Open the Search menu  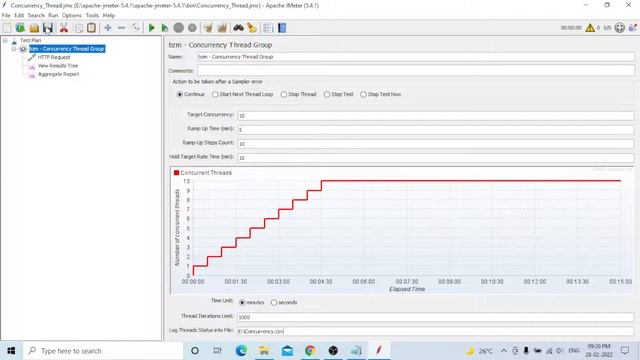click(x=36, y=15)
